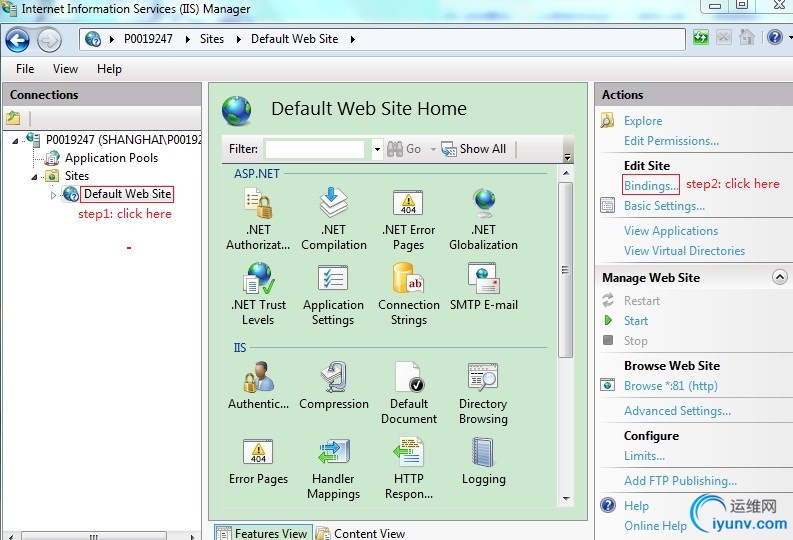Viewport: 793px width, 540px height.
Task: Open Directory Browsing feature
Action: tap(483, 393)
